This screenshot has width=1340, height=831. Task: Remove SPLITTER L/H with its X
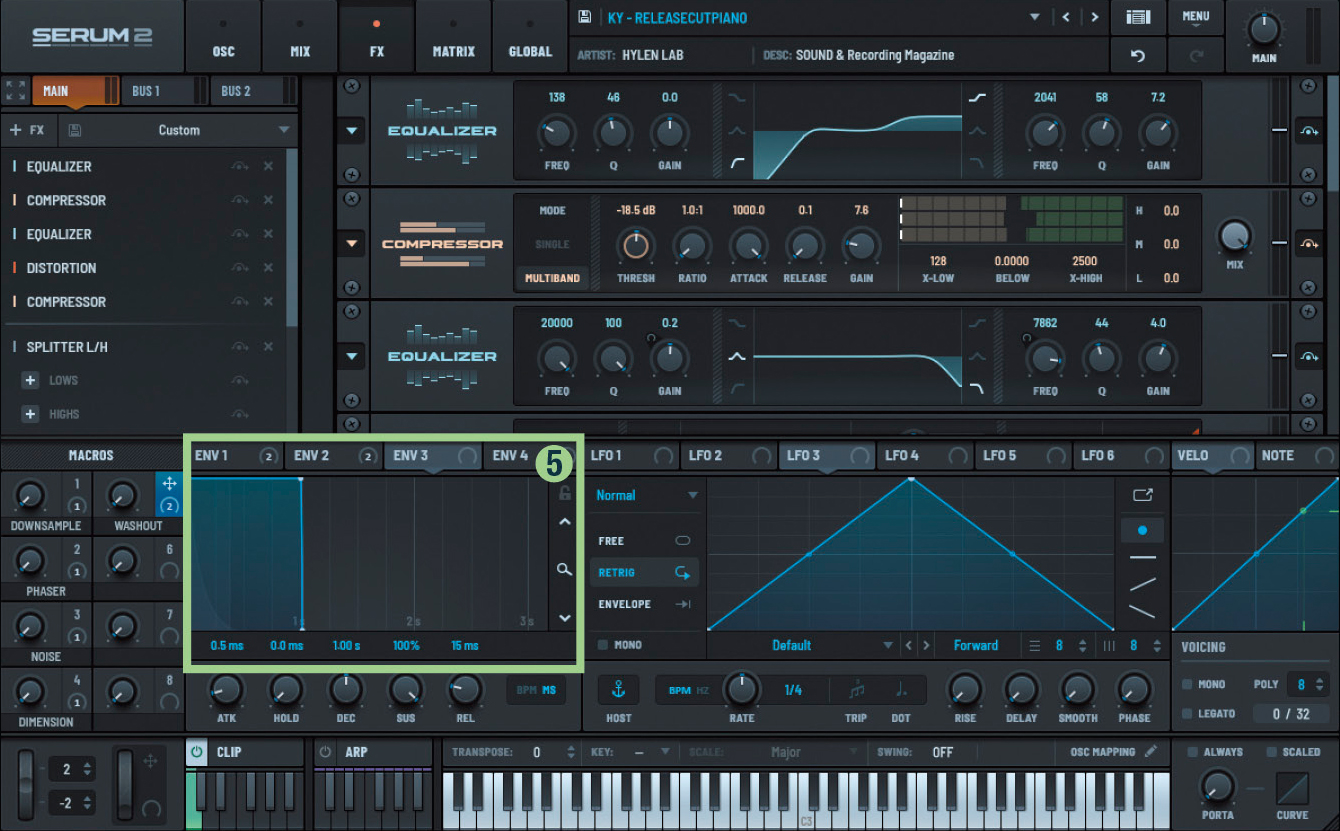(268, 346)
